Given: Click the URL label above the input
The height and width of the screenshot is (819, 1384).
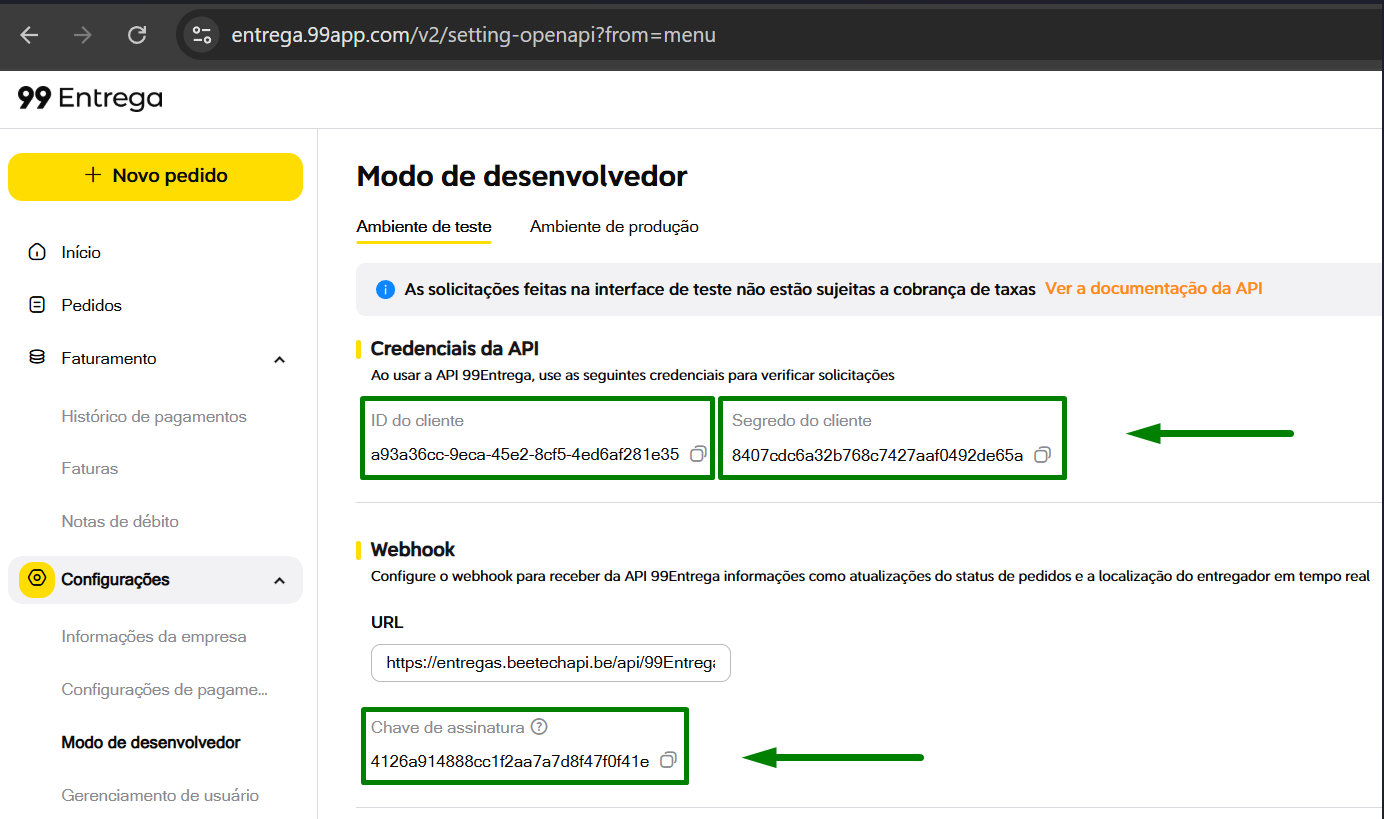Looking at the screenshot, I should (x=387, y=622).
